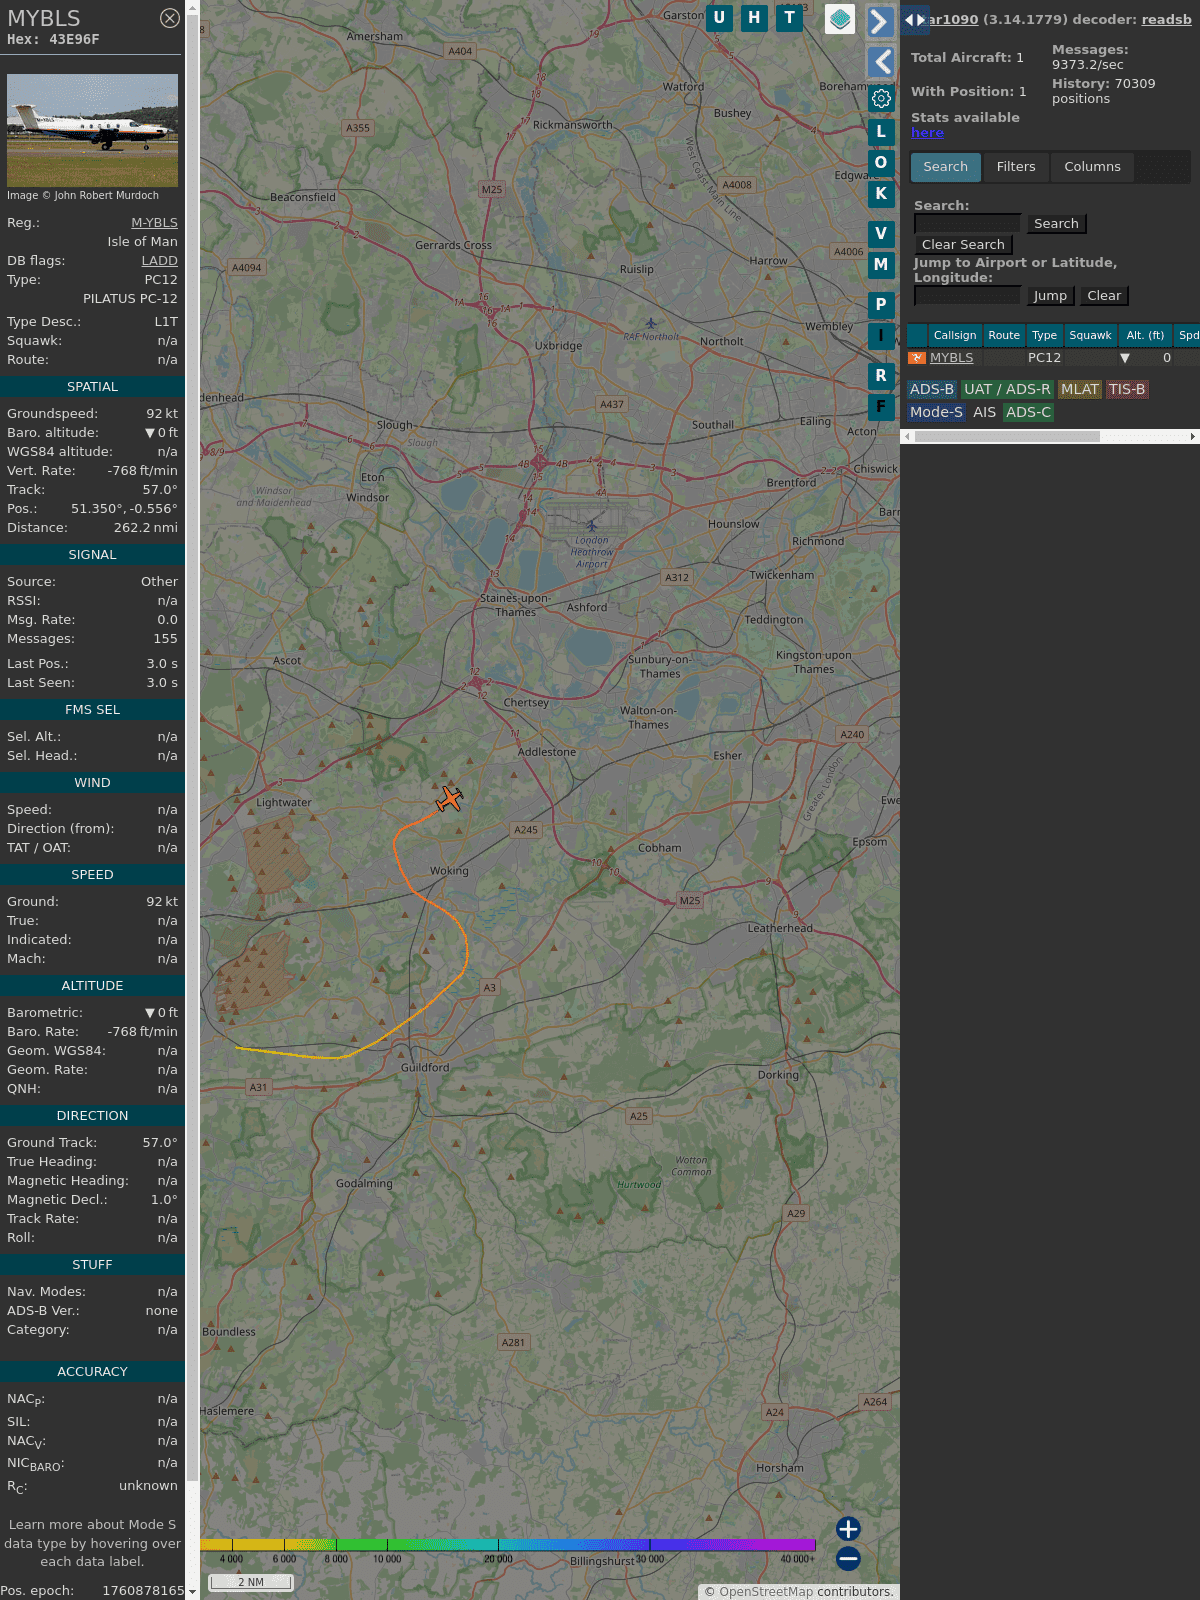Open the map layer switcher icon
This screenshot has height=1600, width=1200.
[x=840, y=19]
